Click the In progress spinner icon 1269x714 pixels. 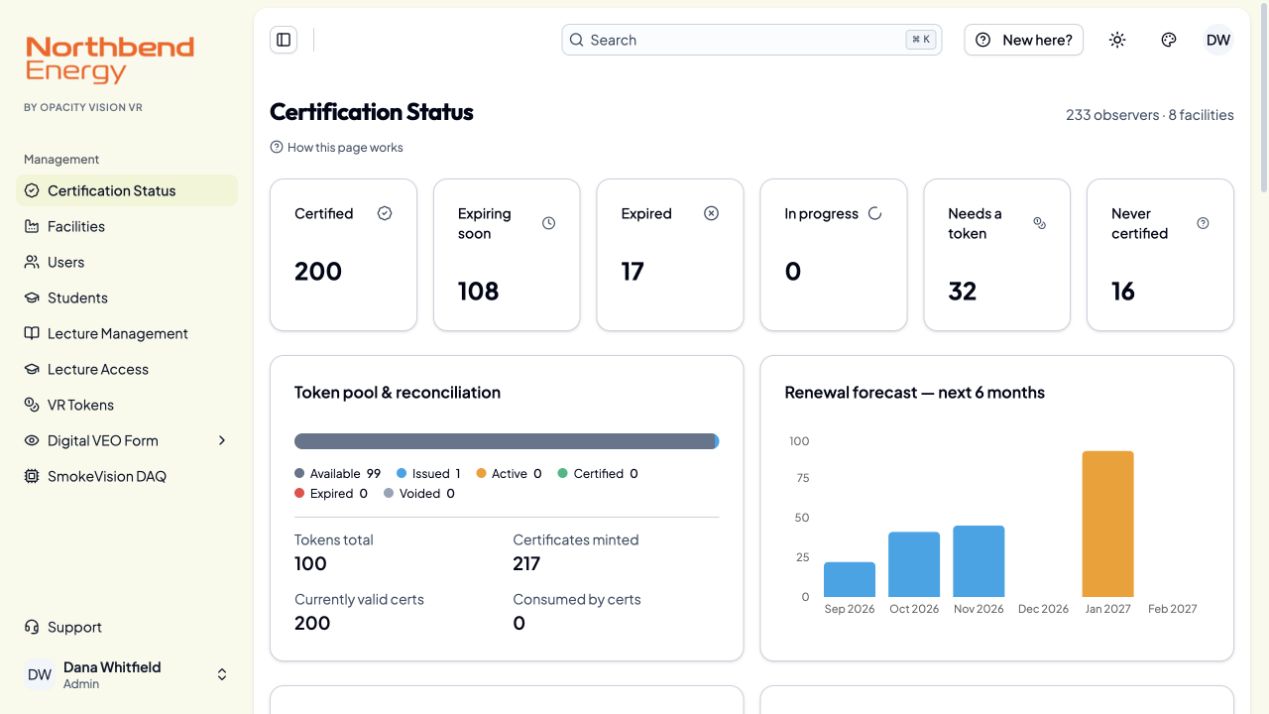pos(875,213)
